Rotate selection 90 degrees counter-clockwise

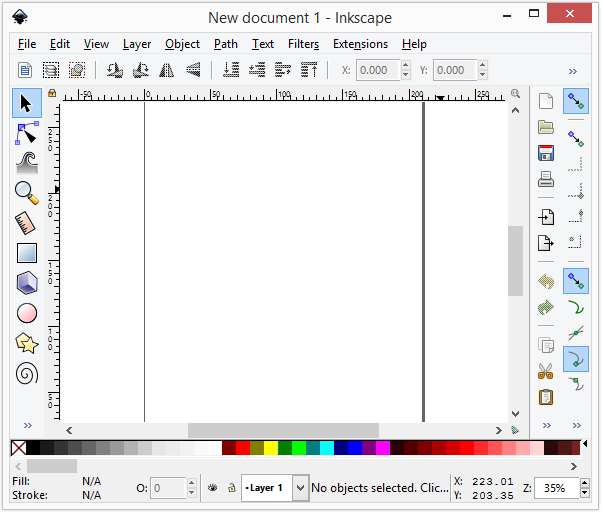[x=114, y=70]
